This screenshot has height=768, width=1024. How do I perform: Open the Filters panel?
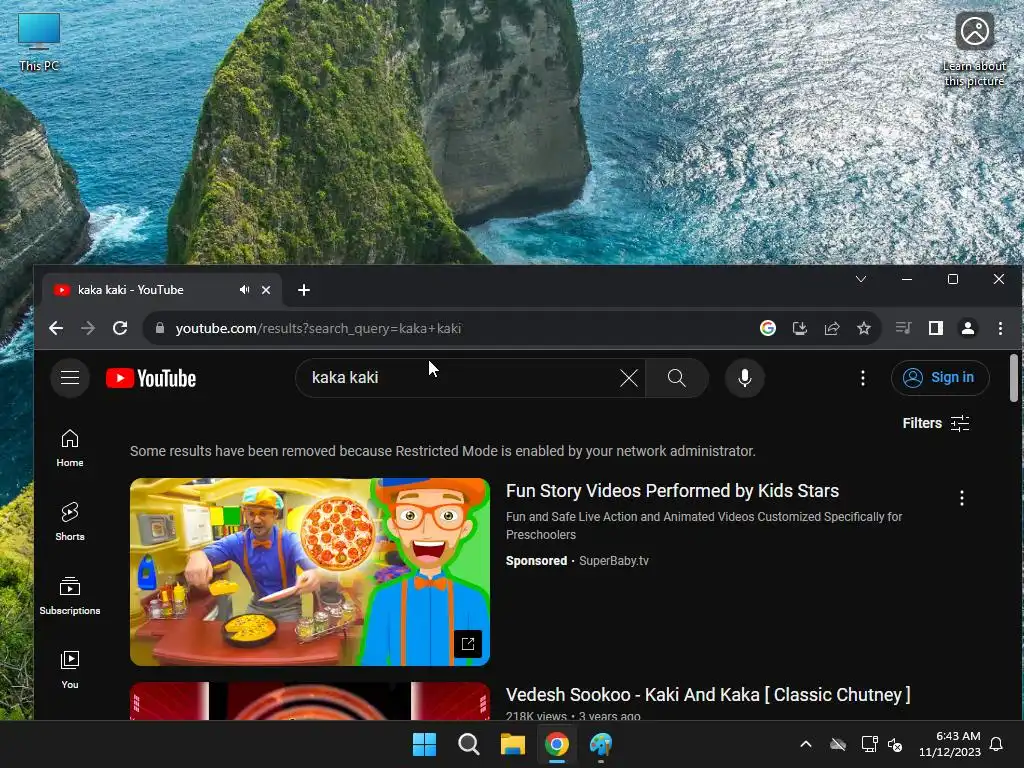point(936,423)
